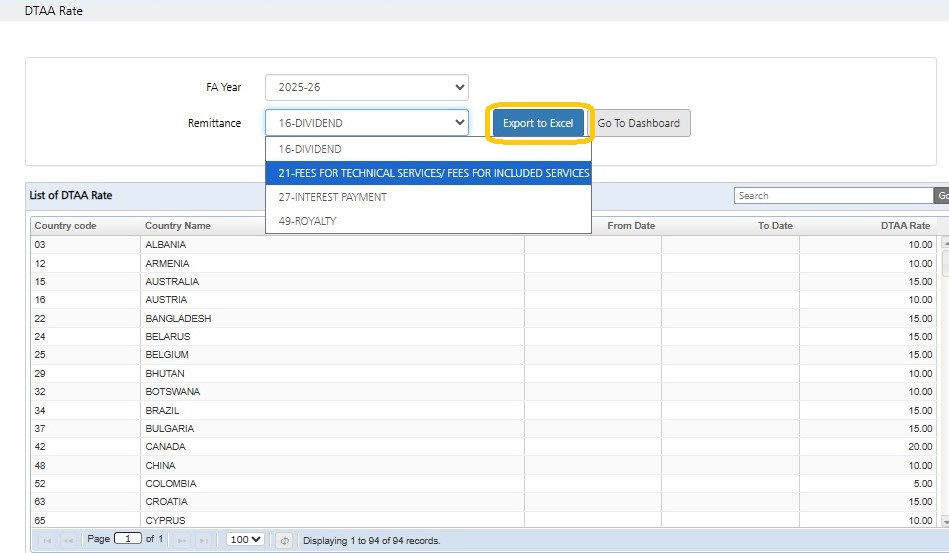This screenshot has height=553, width=949.
Task: Click the grid refresh icon
Action: click(x=285, y=540)
